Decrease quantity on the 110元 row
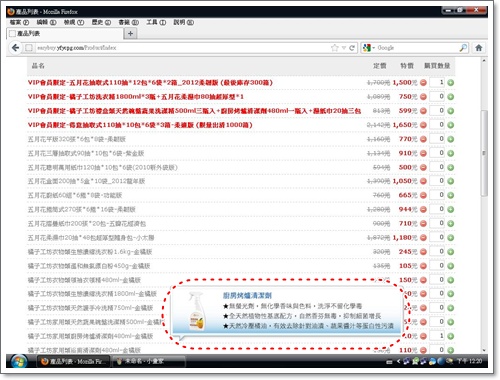This screenshot has width=500, height=380. (423, 350)
